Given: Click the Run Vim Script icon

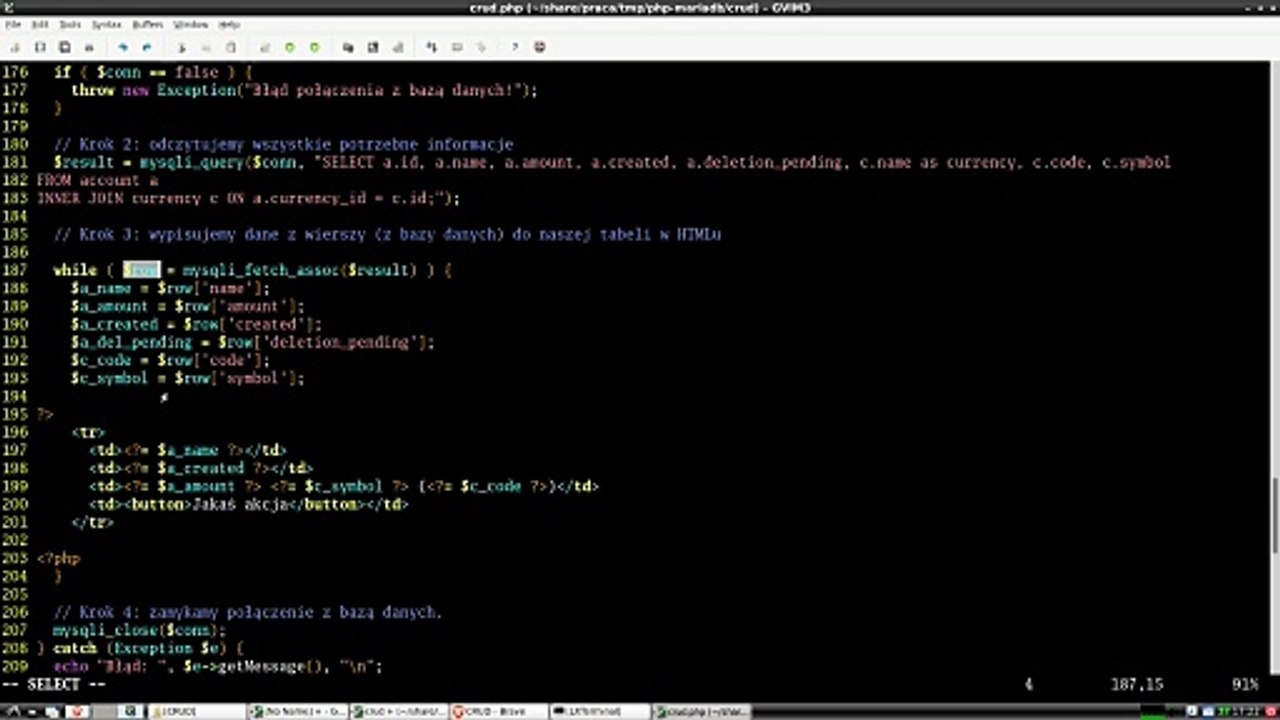Looking at the screenshot, I should tap(396, 47).
